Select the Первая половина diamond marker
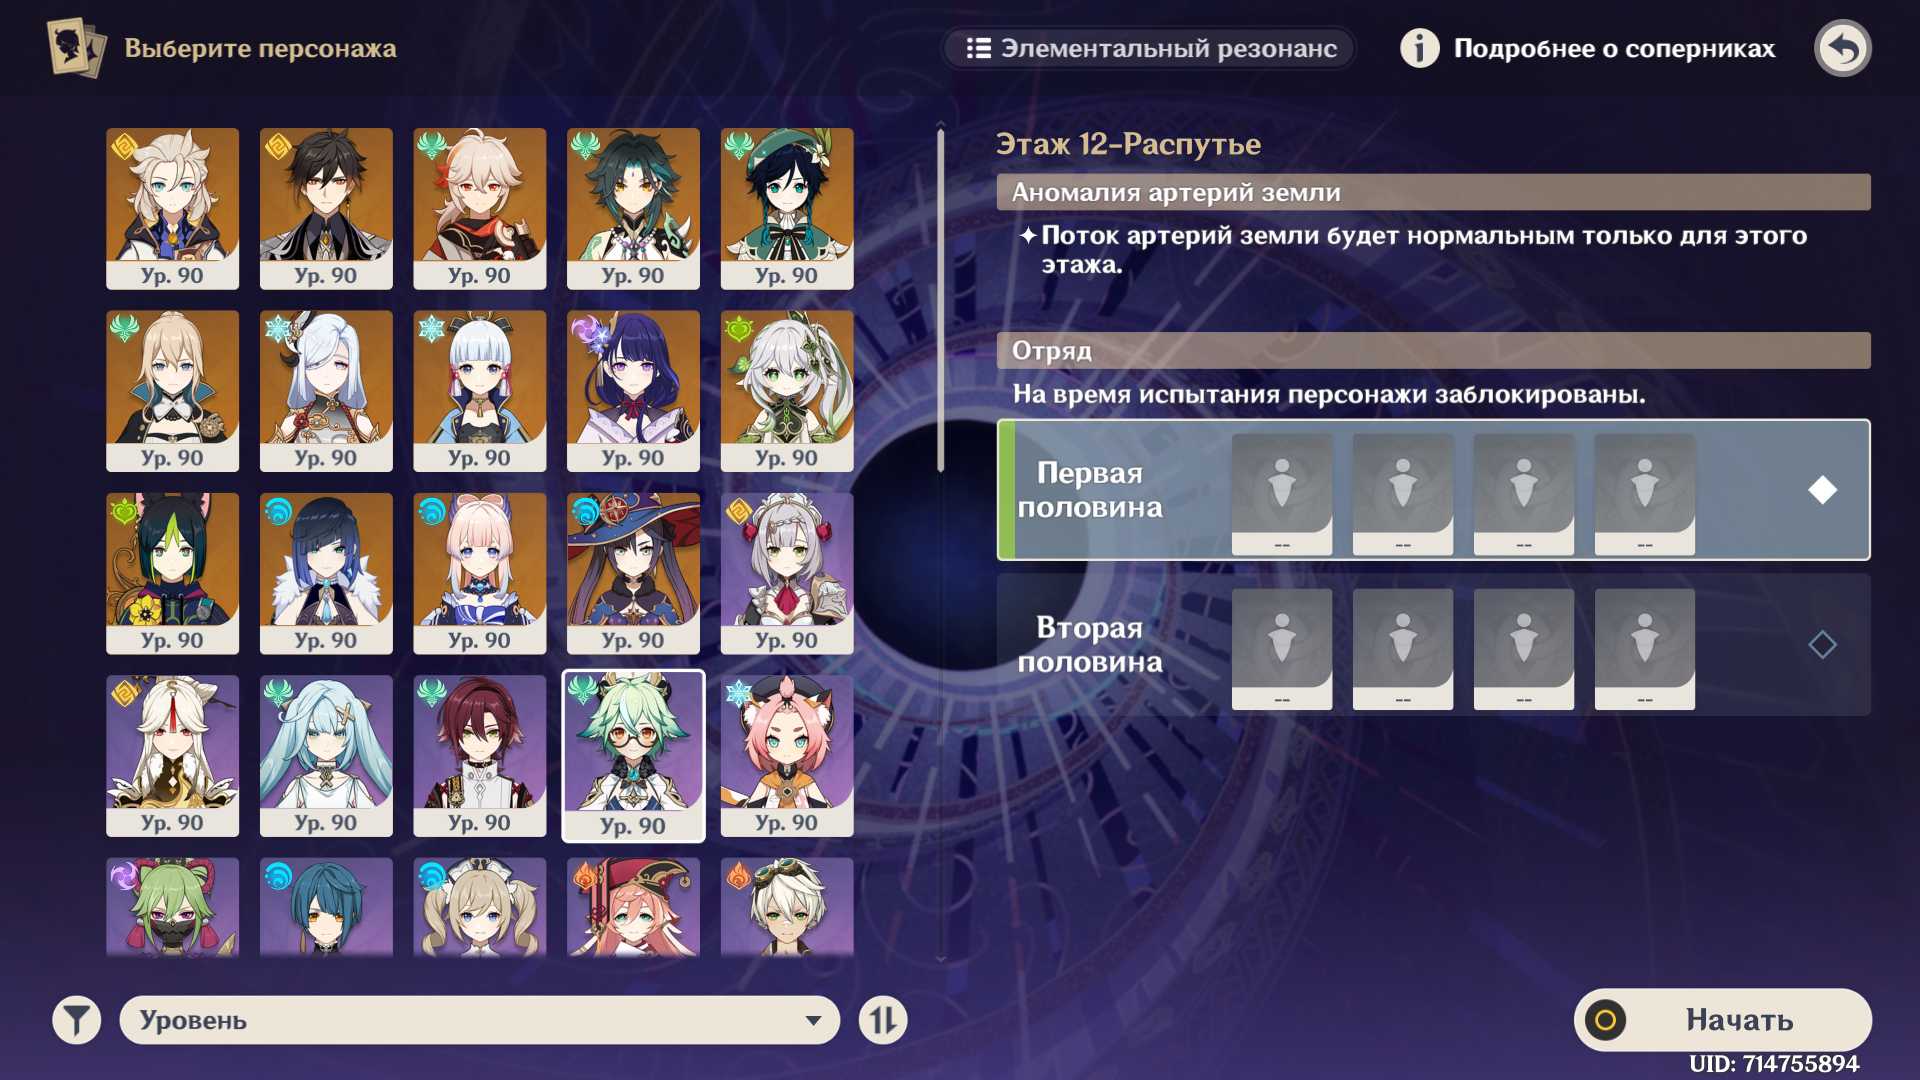Viewport: 1920px width, 1080px height. click(1822, 490)
